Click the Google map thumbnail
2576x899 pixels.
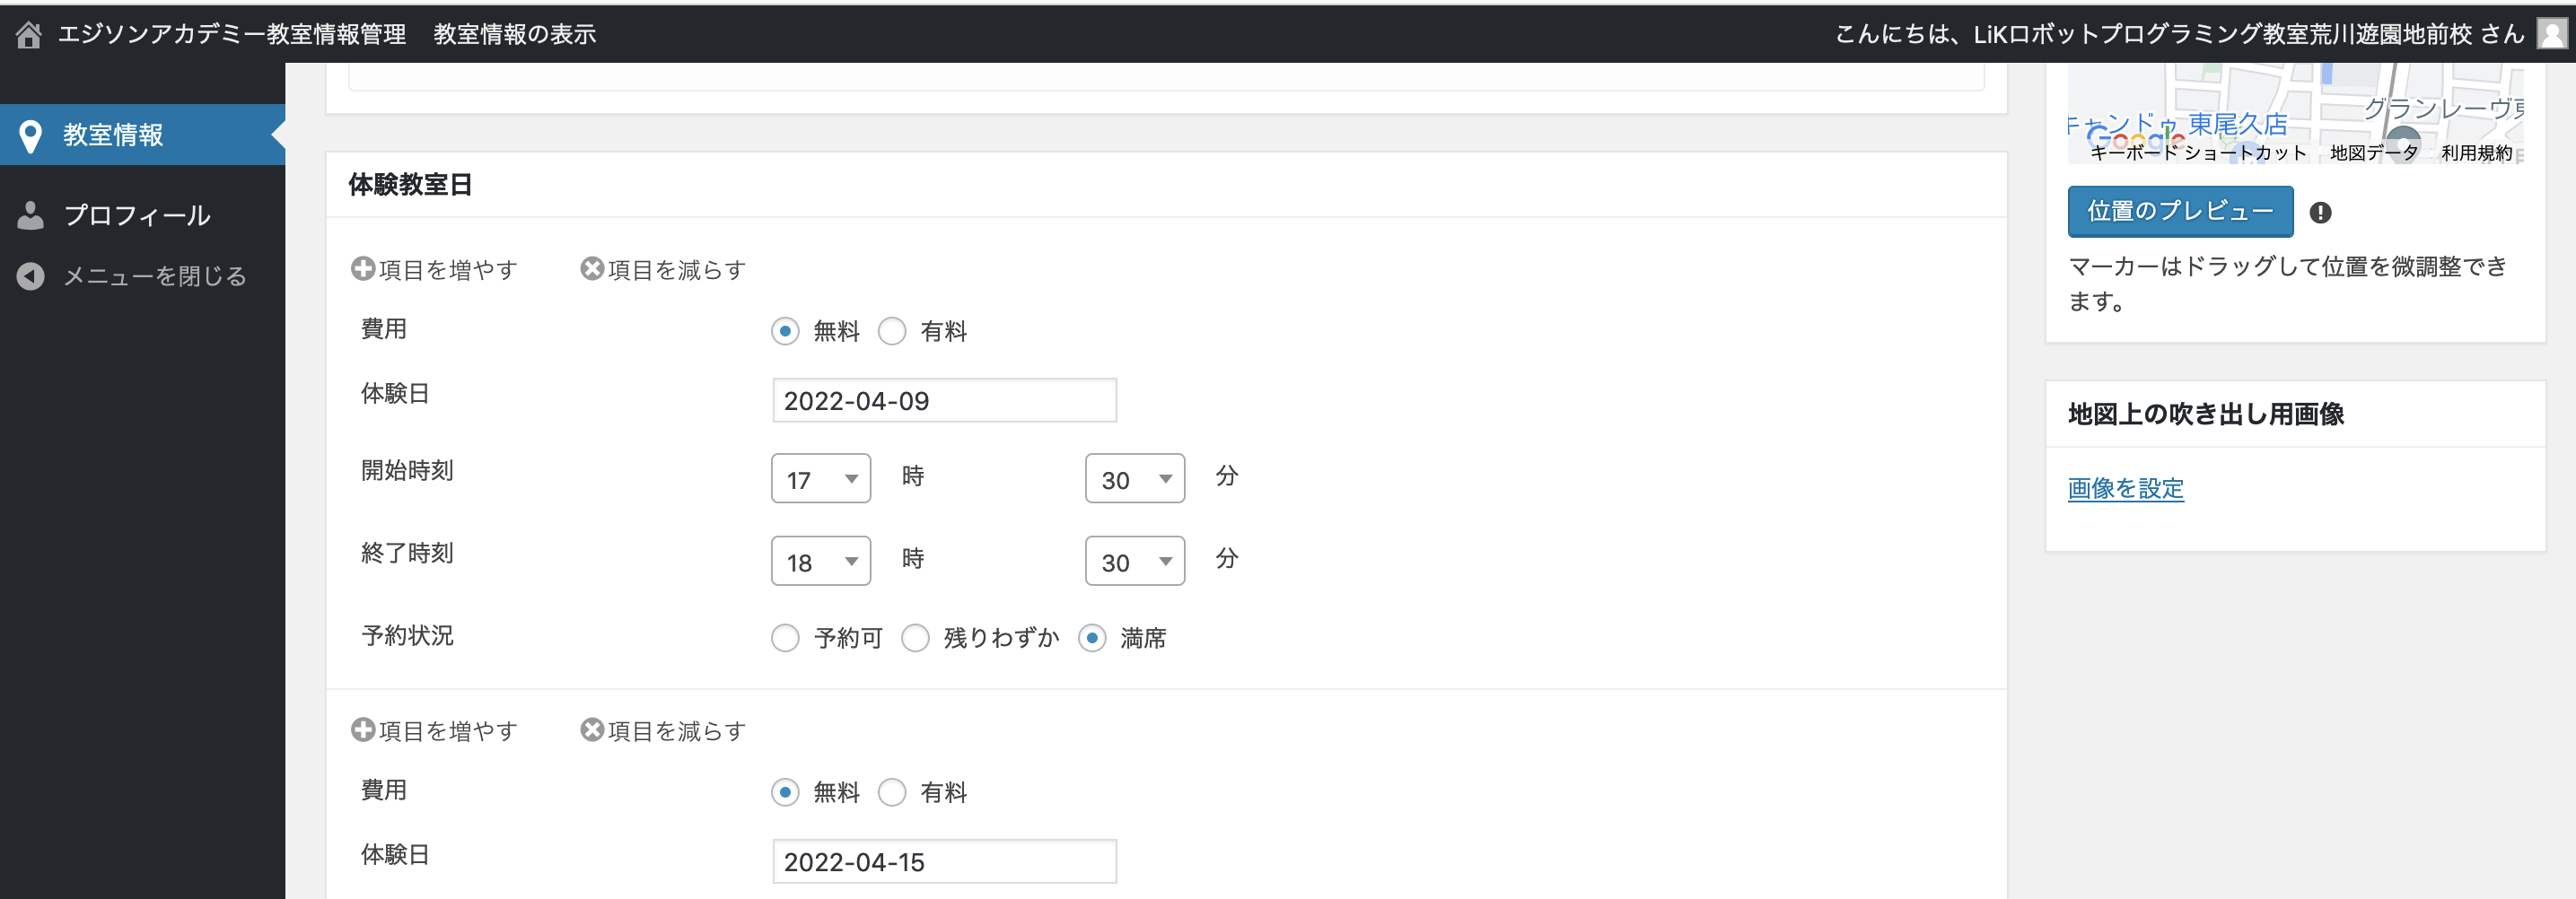tap(2295, 112)
